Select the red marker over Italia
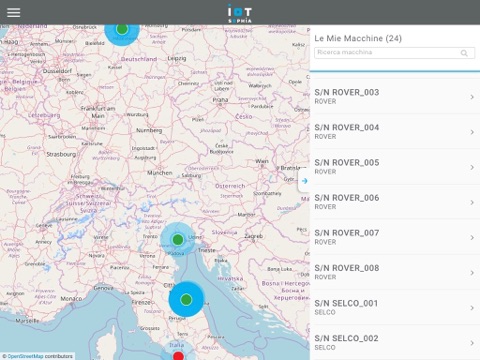Screen dimensions: 480x360 click(x=179, y=356)
